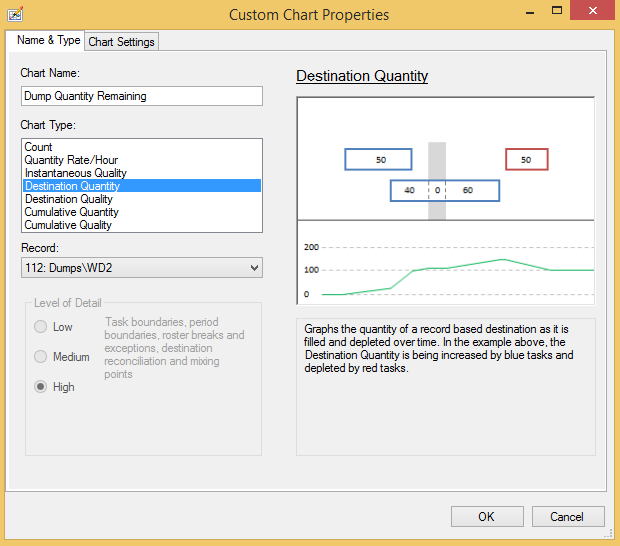
Task: Select Count chart type
Action: pyautogui.click(x=142, y=147)
